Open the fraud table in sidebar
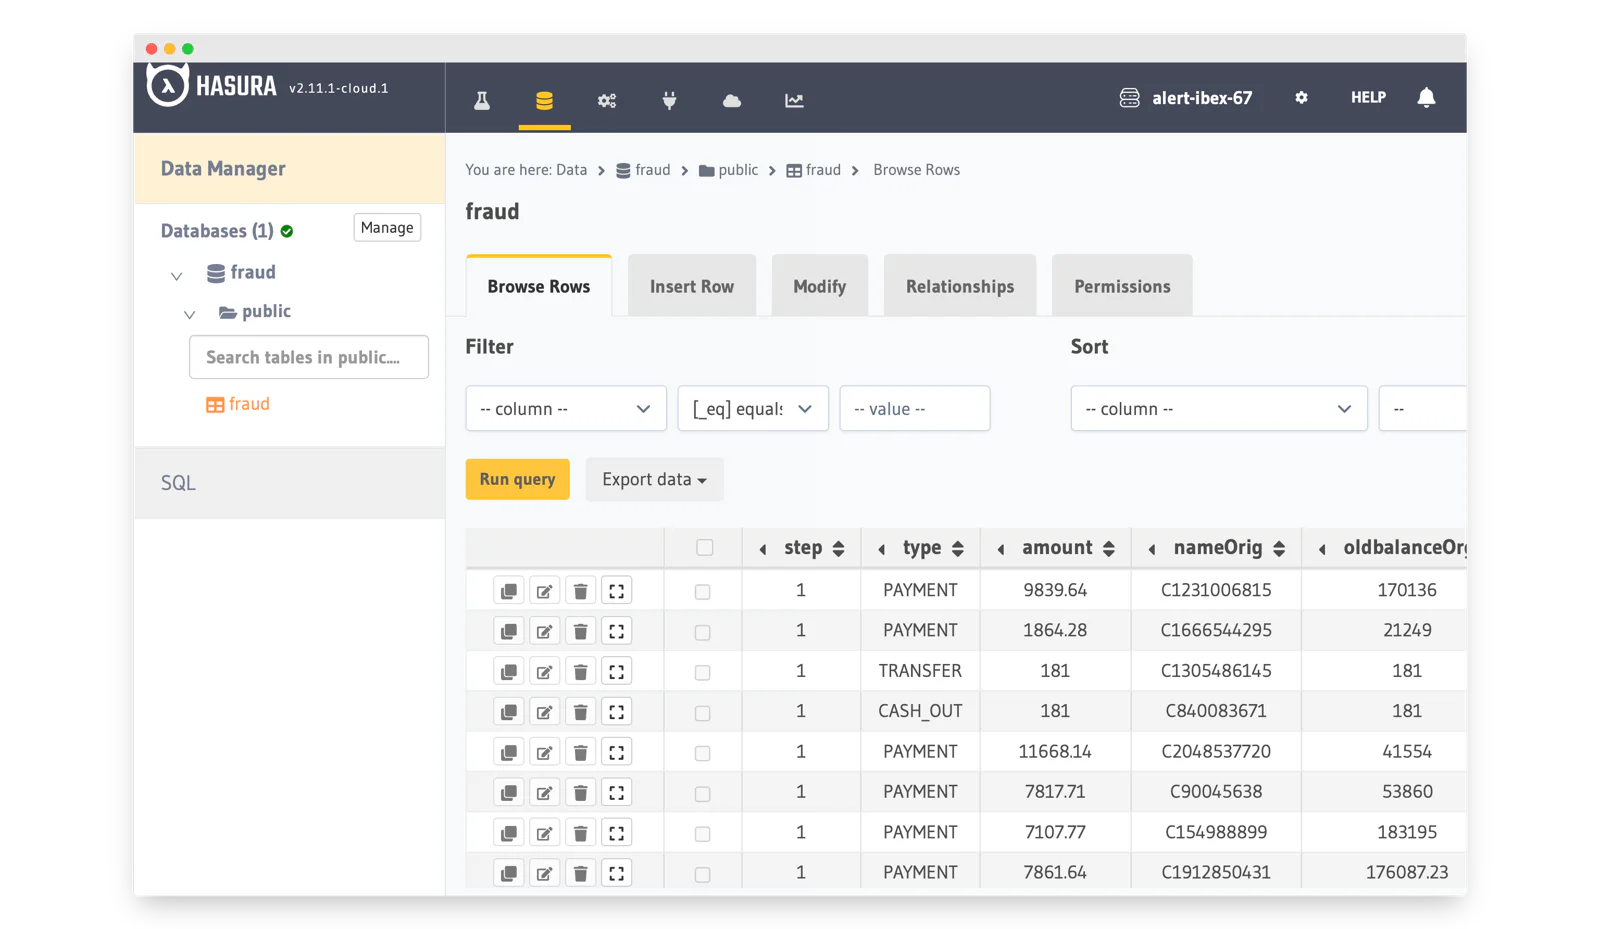Viewport: 1600px width, 929px height. (238, 404)
